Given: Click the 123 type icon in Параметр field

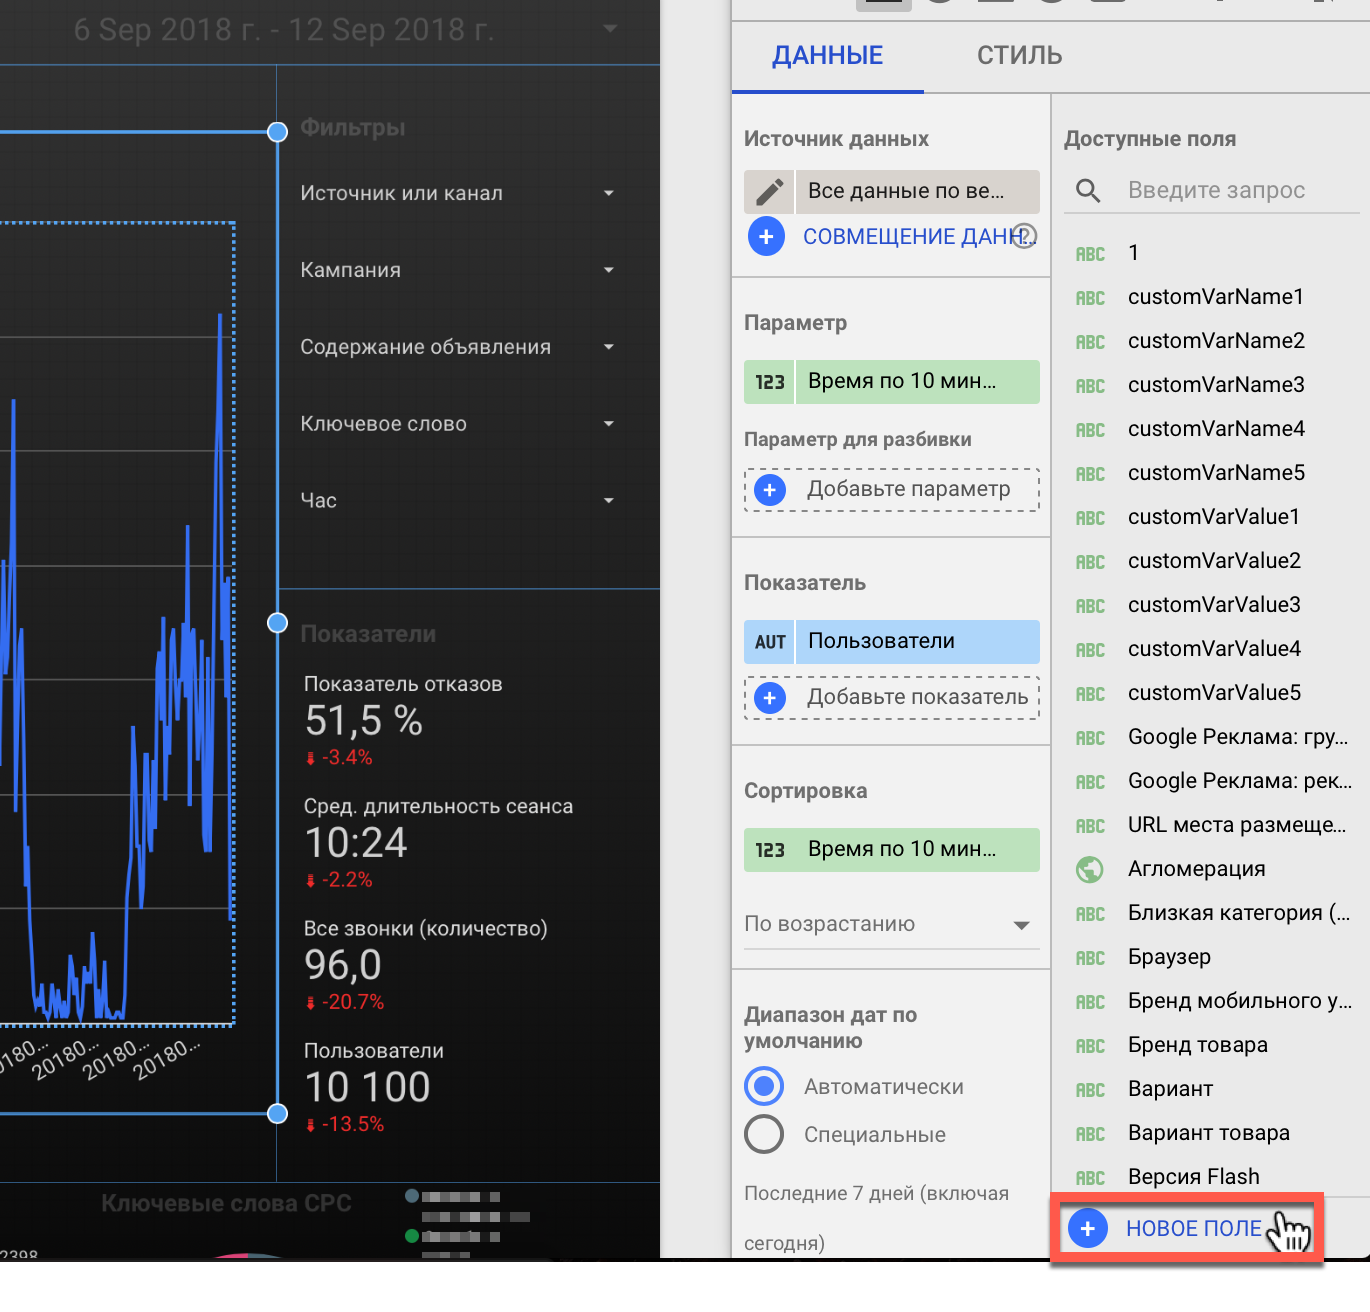Looking at the screenshot, I should pos(770,382).
